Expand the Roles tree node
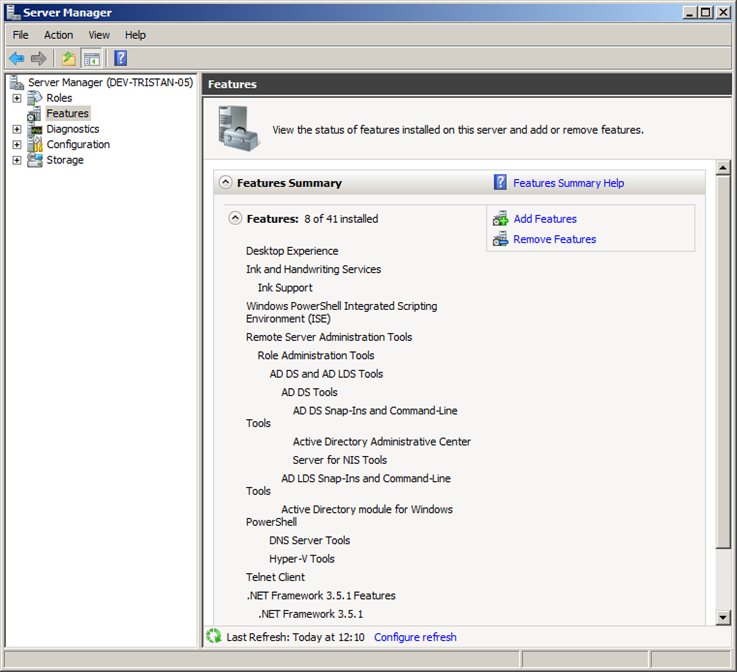The image size is (737, 672). [x=17, y=98]
